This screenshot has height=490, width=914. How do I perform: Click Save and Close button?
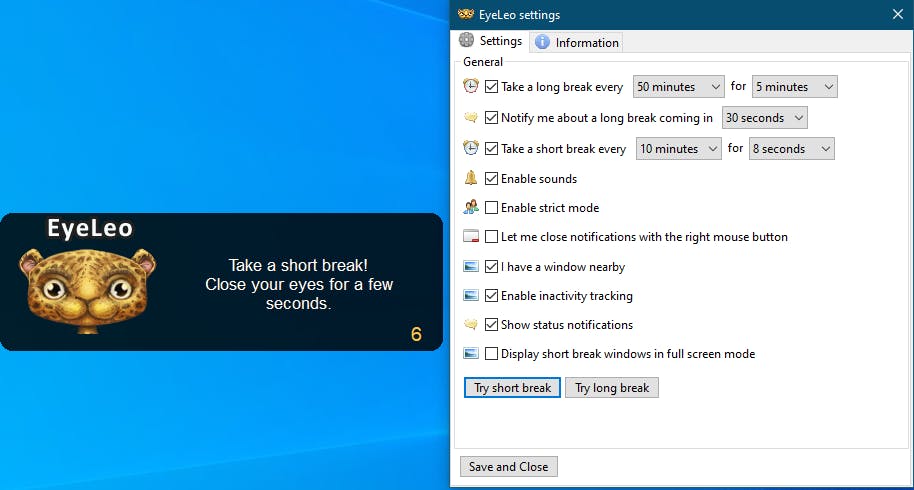coord(509,467)
